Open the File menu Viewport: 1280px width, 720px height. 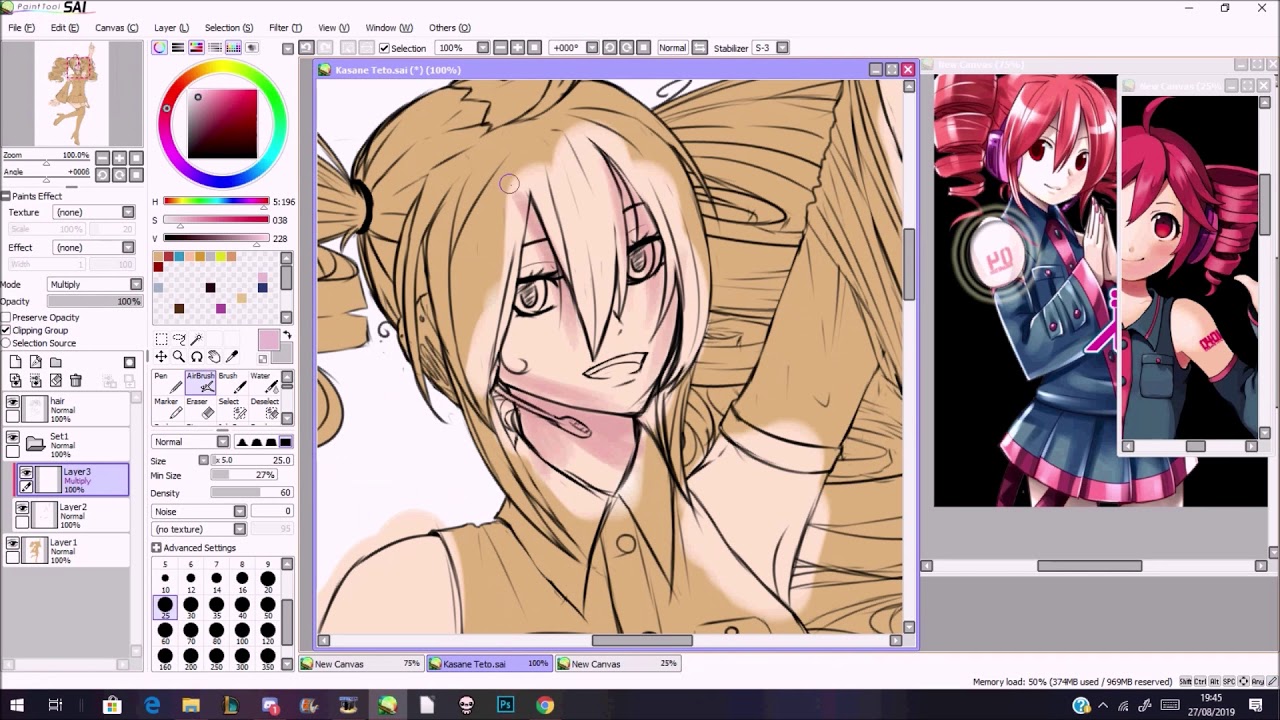tap(21, 28)
